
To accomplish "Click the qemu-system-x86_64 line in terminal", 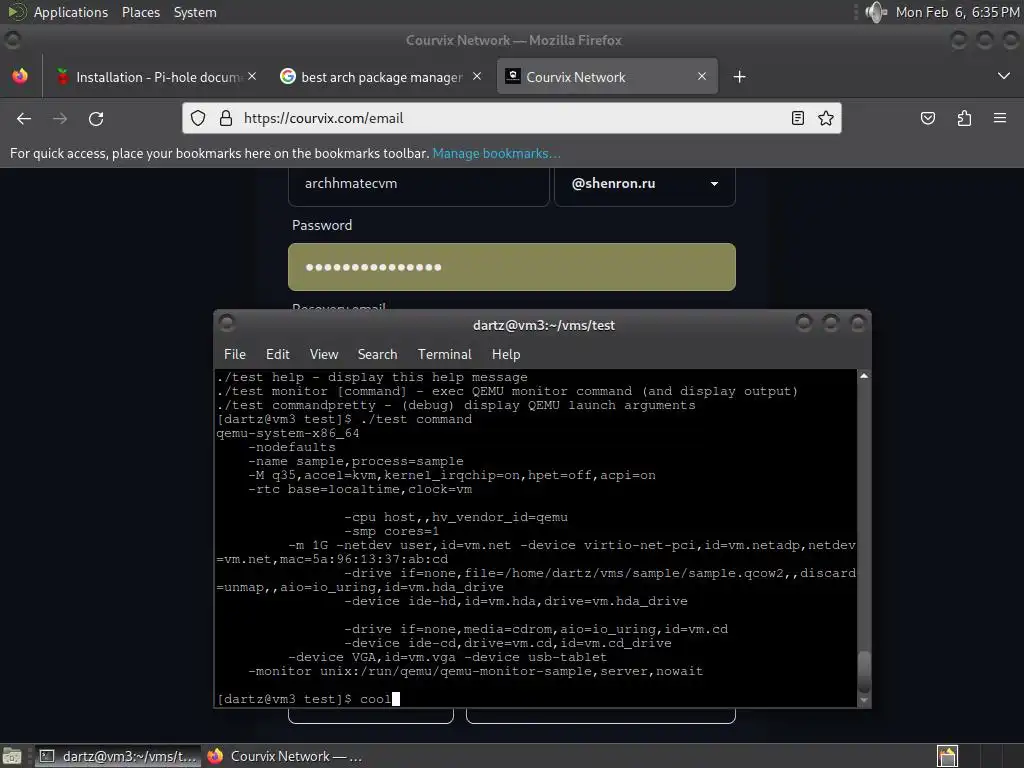I will tap(288, 433).
